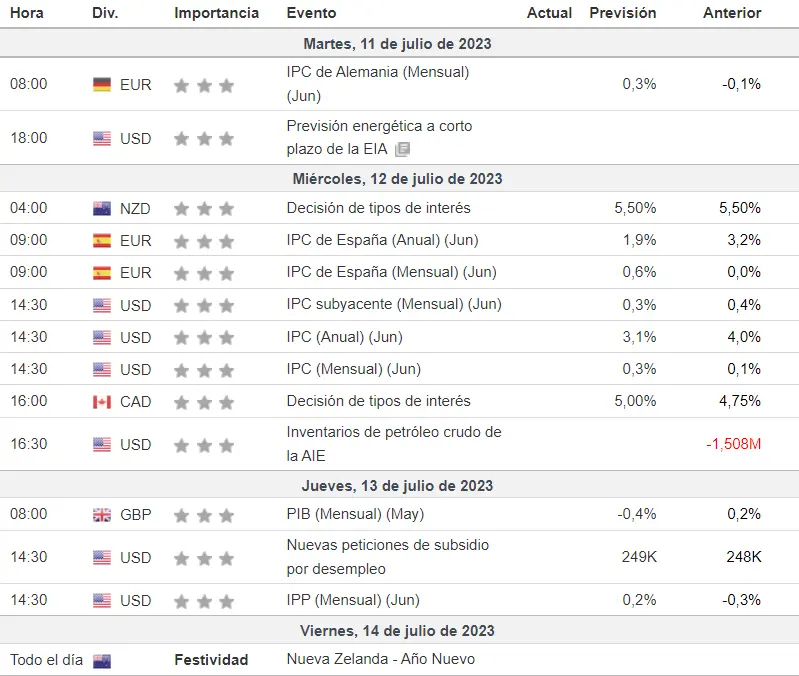
Task: Click the Importancia column header
Action: (217, 13)
